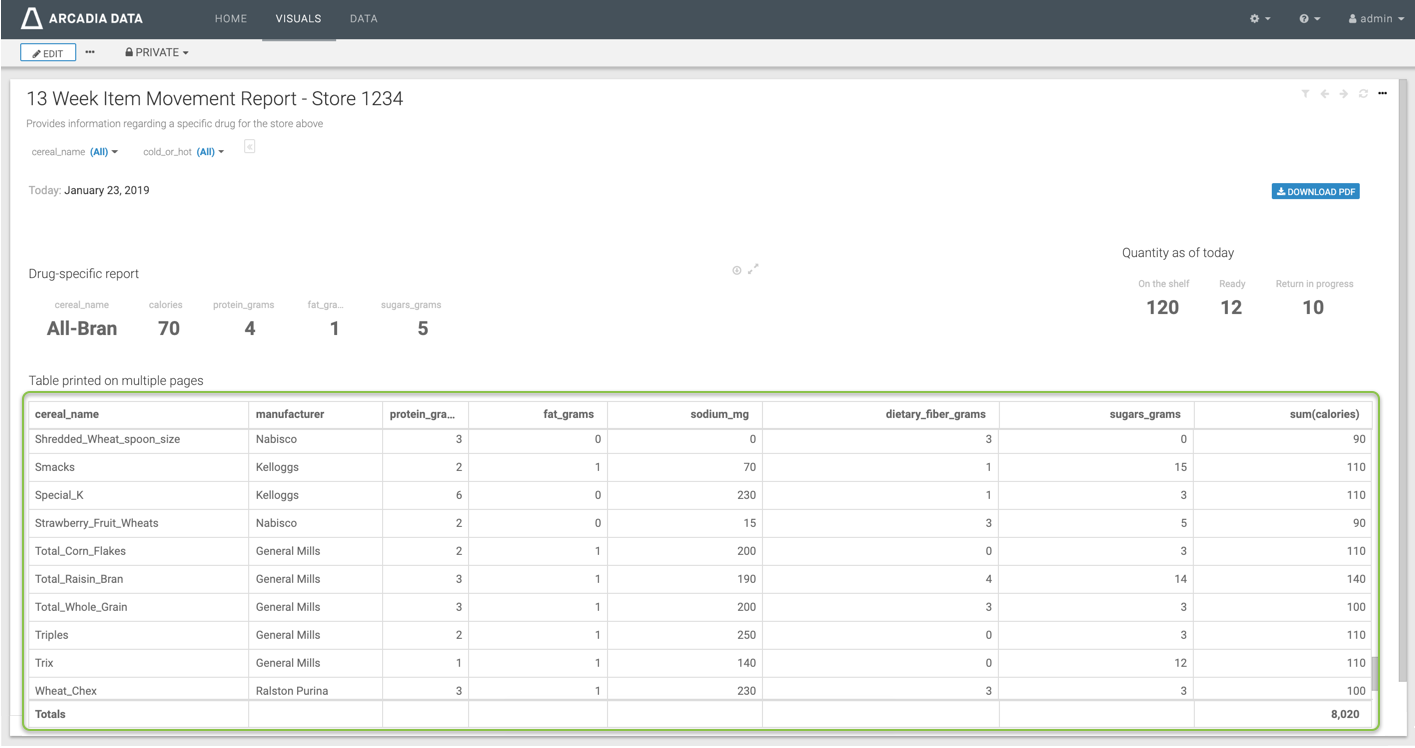
Task: Expand the Drug-specific report visual to fullscreen
Action: 754,268
